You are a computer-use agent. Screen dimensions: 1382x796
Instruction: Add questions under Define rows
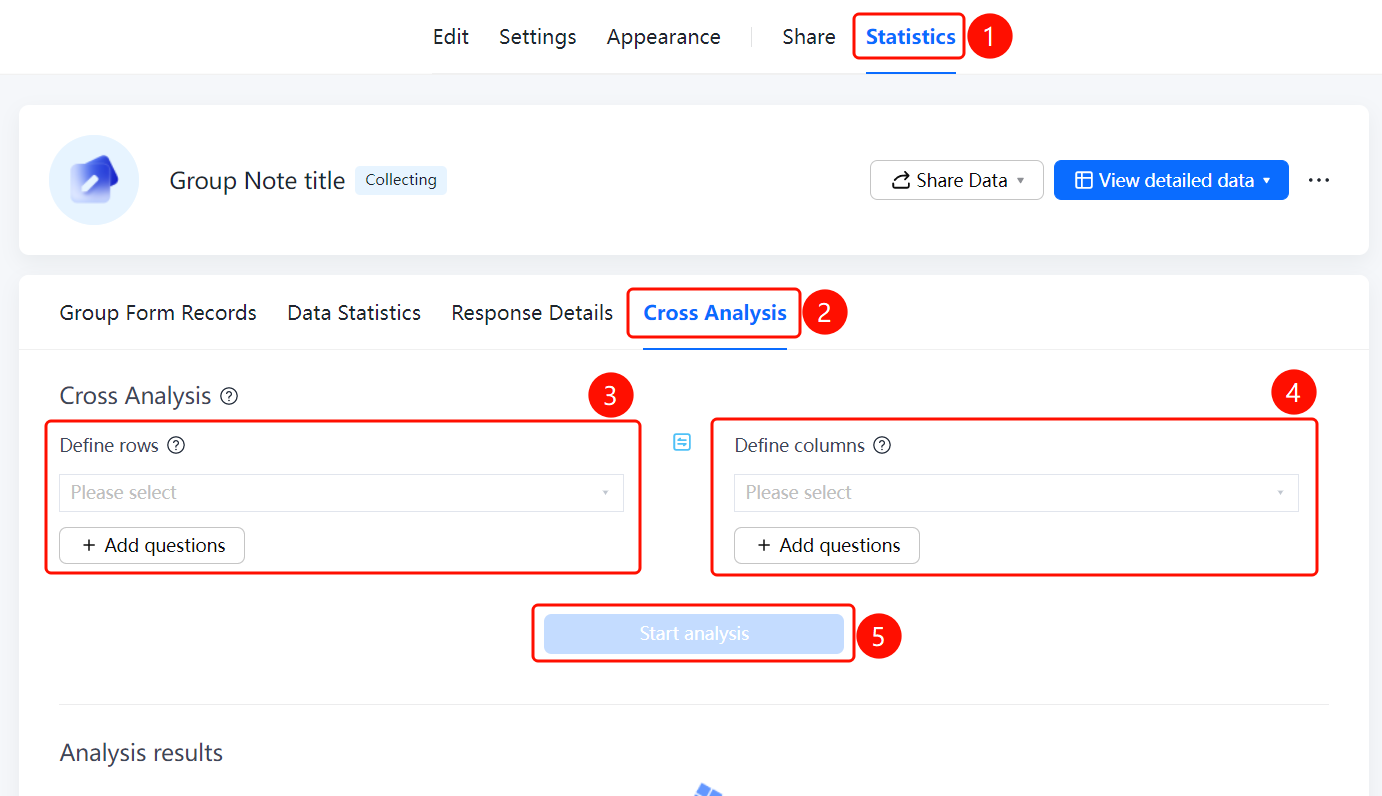pos(152,545)
